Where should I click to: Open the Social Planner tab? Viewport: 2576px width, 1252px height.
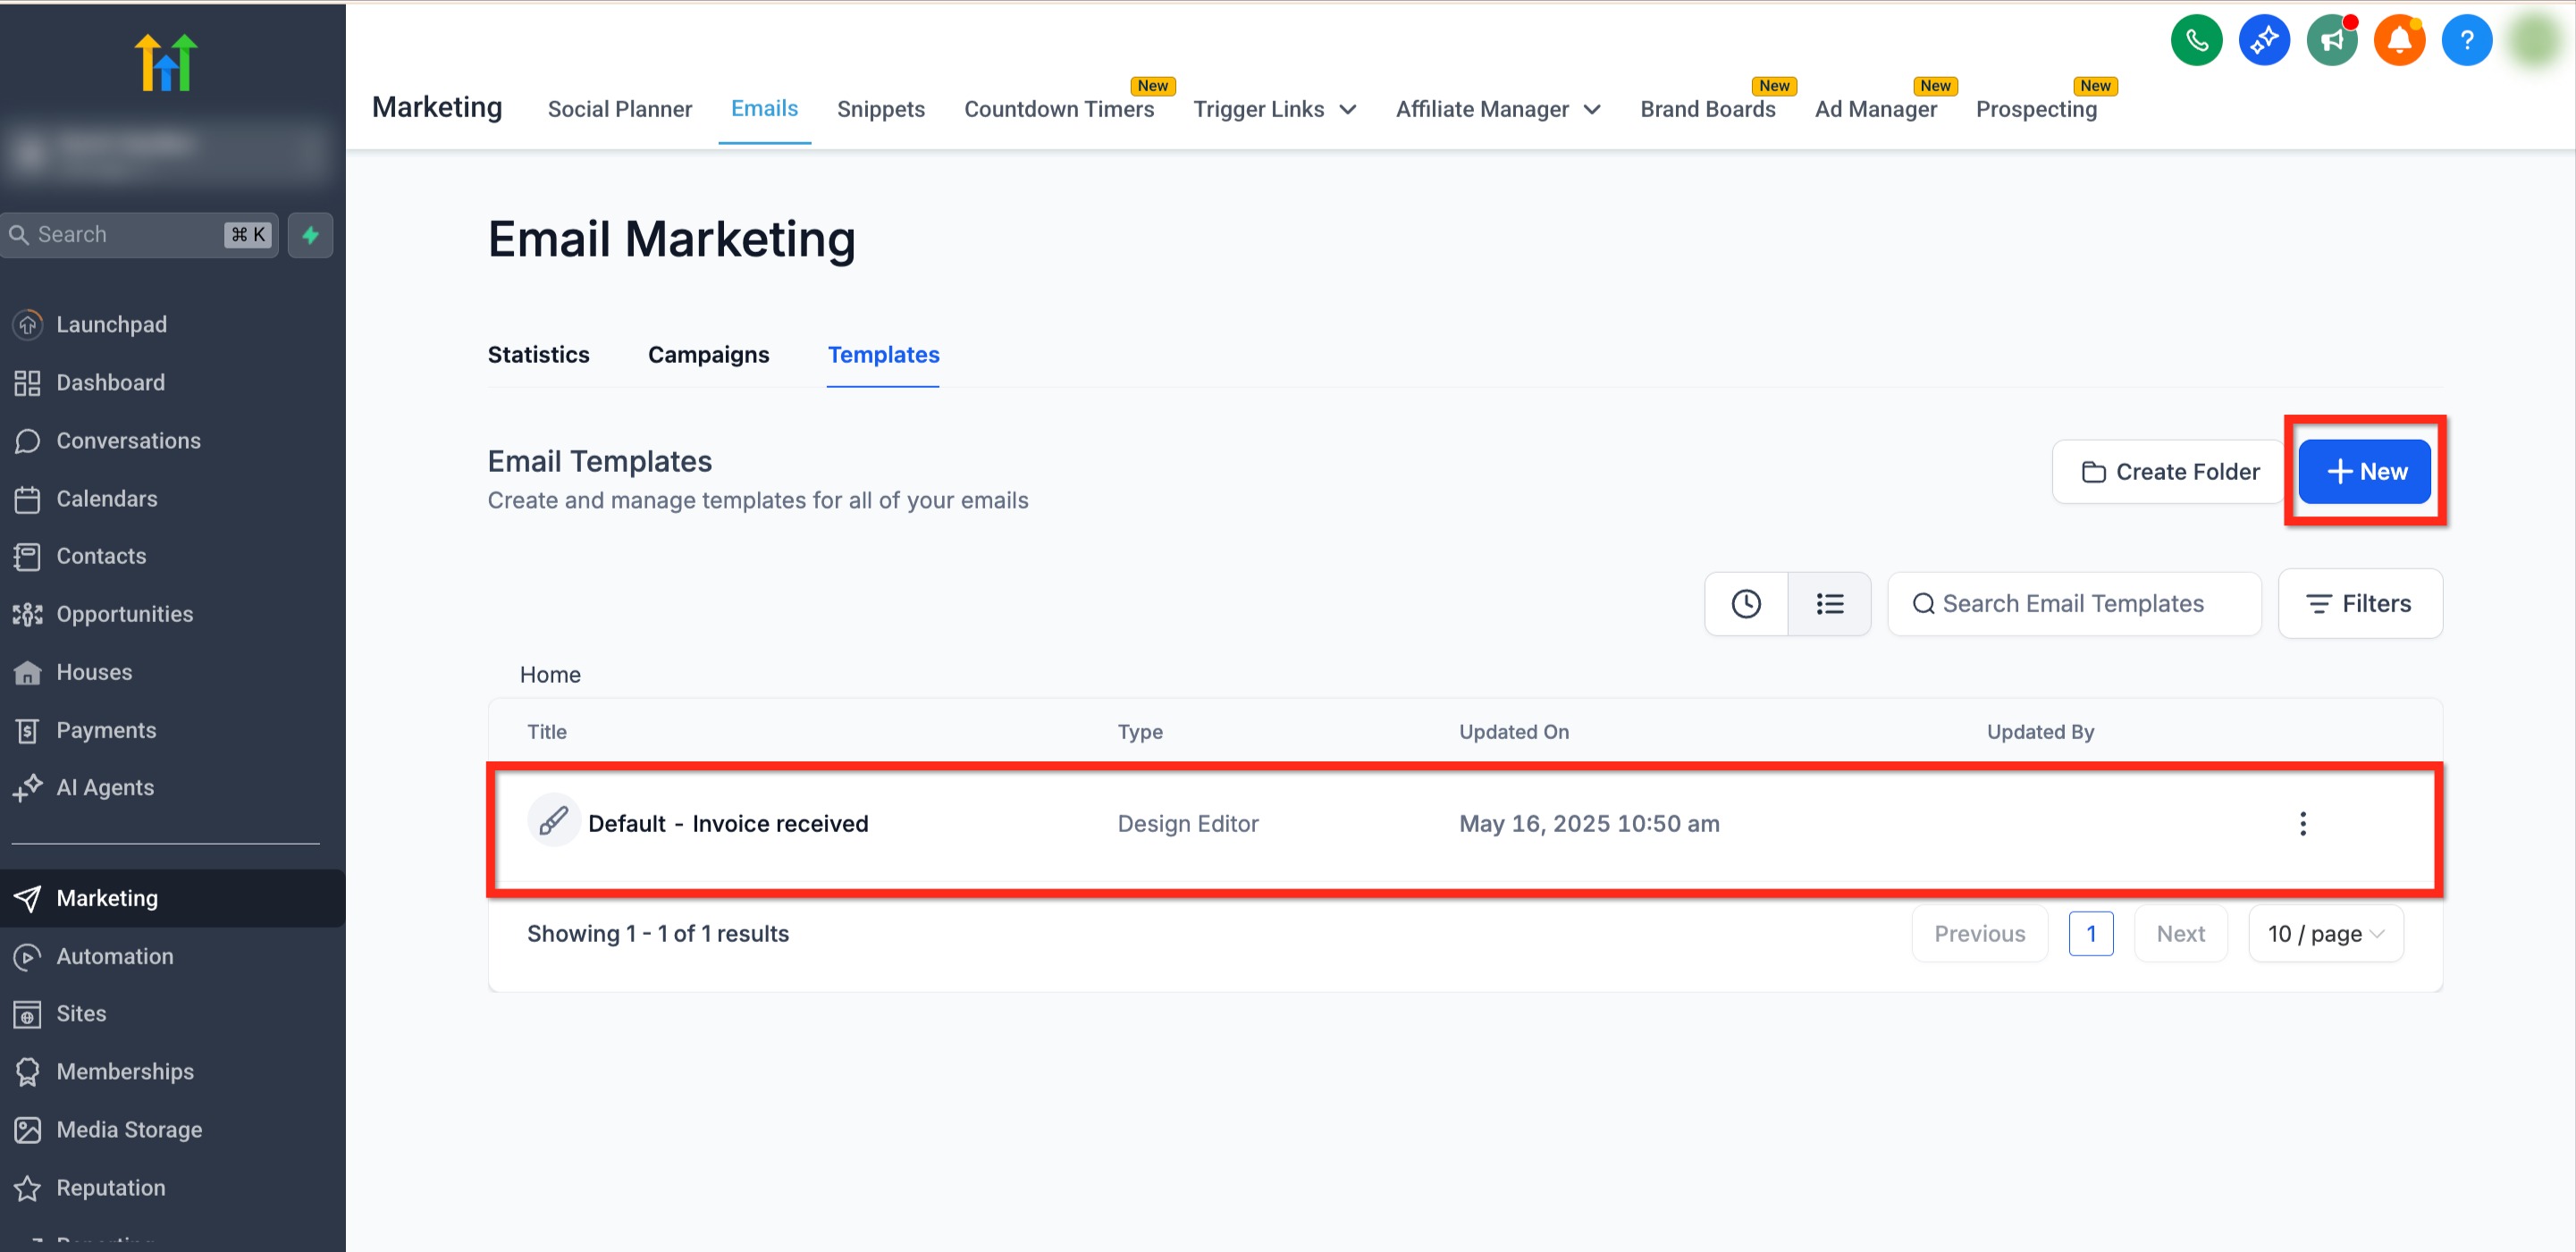[x=619, y=109]
